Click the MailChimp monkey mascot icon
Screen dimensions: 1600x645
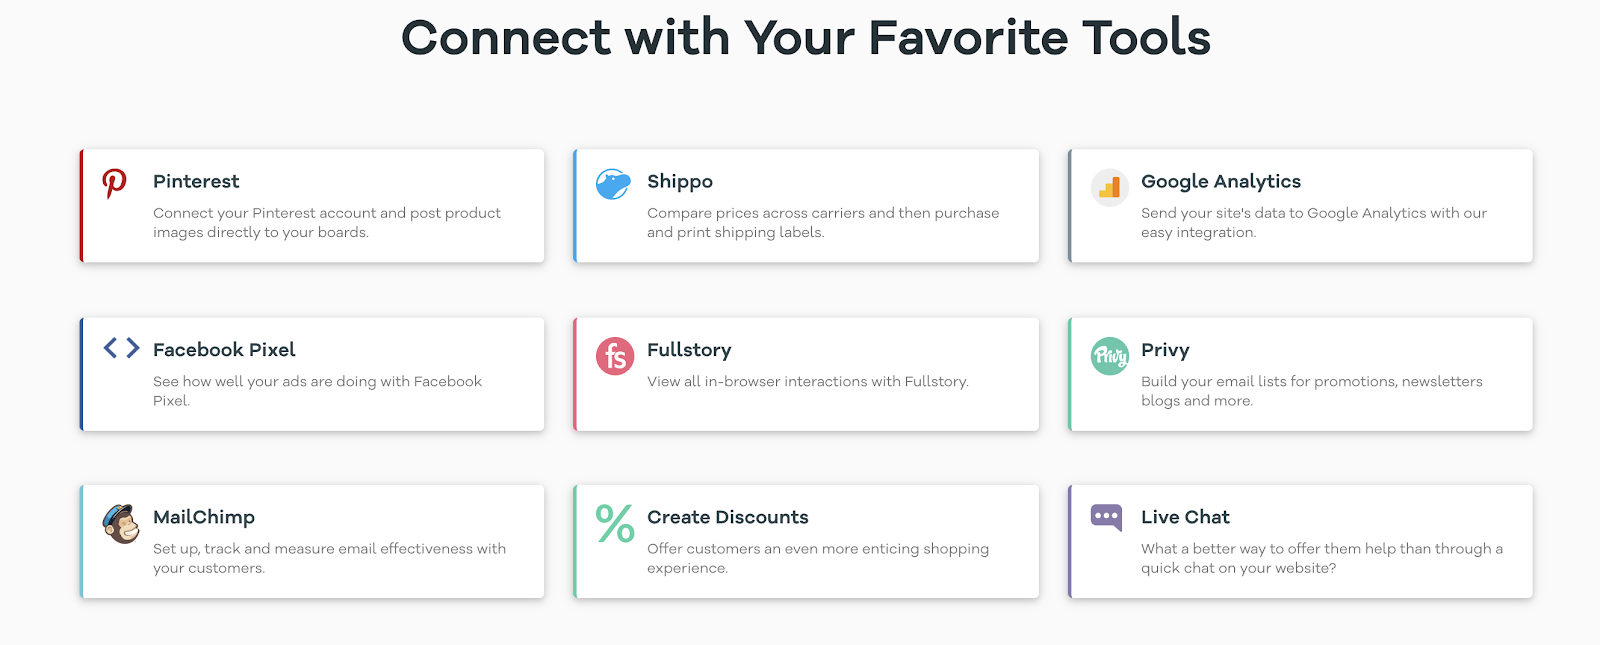point(119,523)
